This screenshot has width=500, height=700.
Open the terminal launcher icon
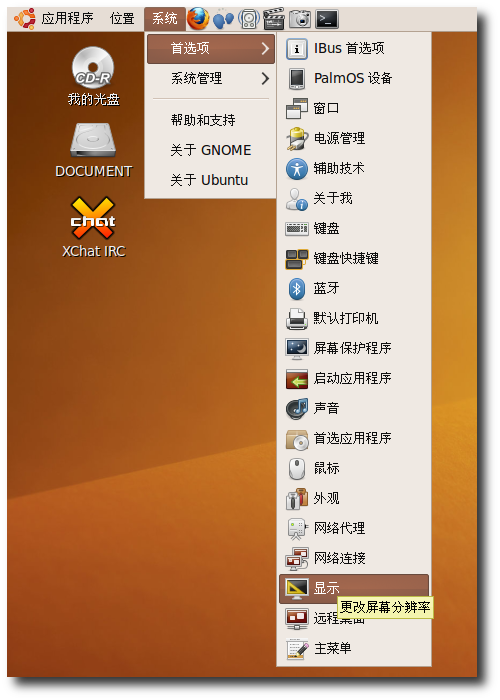pos(327,19)
